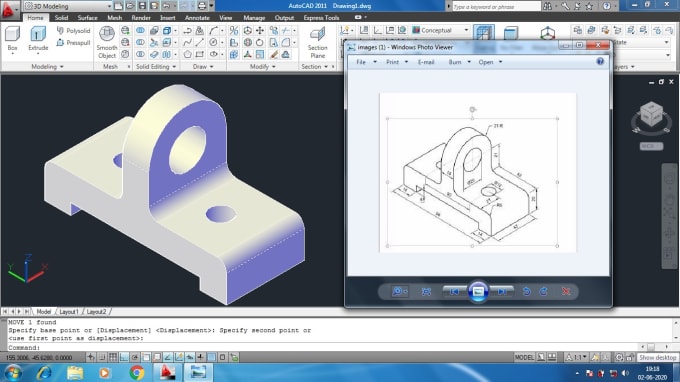The image size is (680, 382).
Task: Open the Burn menu in Photo Viewer
Action: 459,62
